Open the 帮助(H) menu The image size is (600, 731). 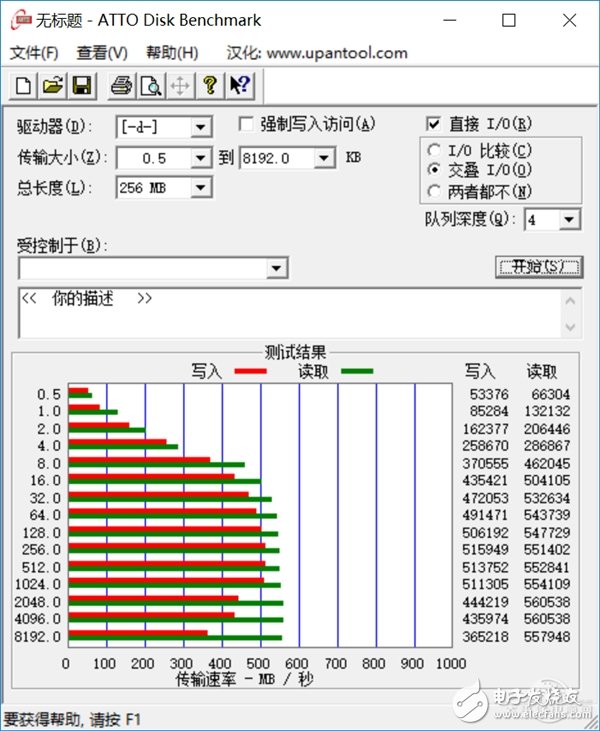(172, 53)
